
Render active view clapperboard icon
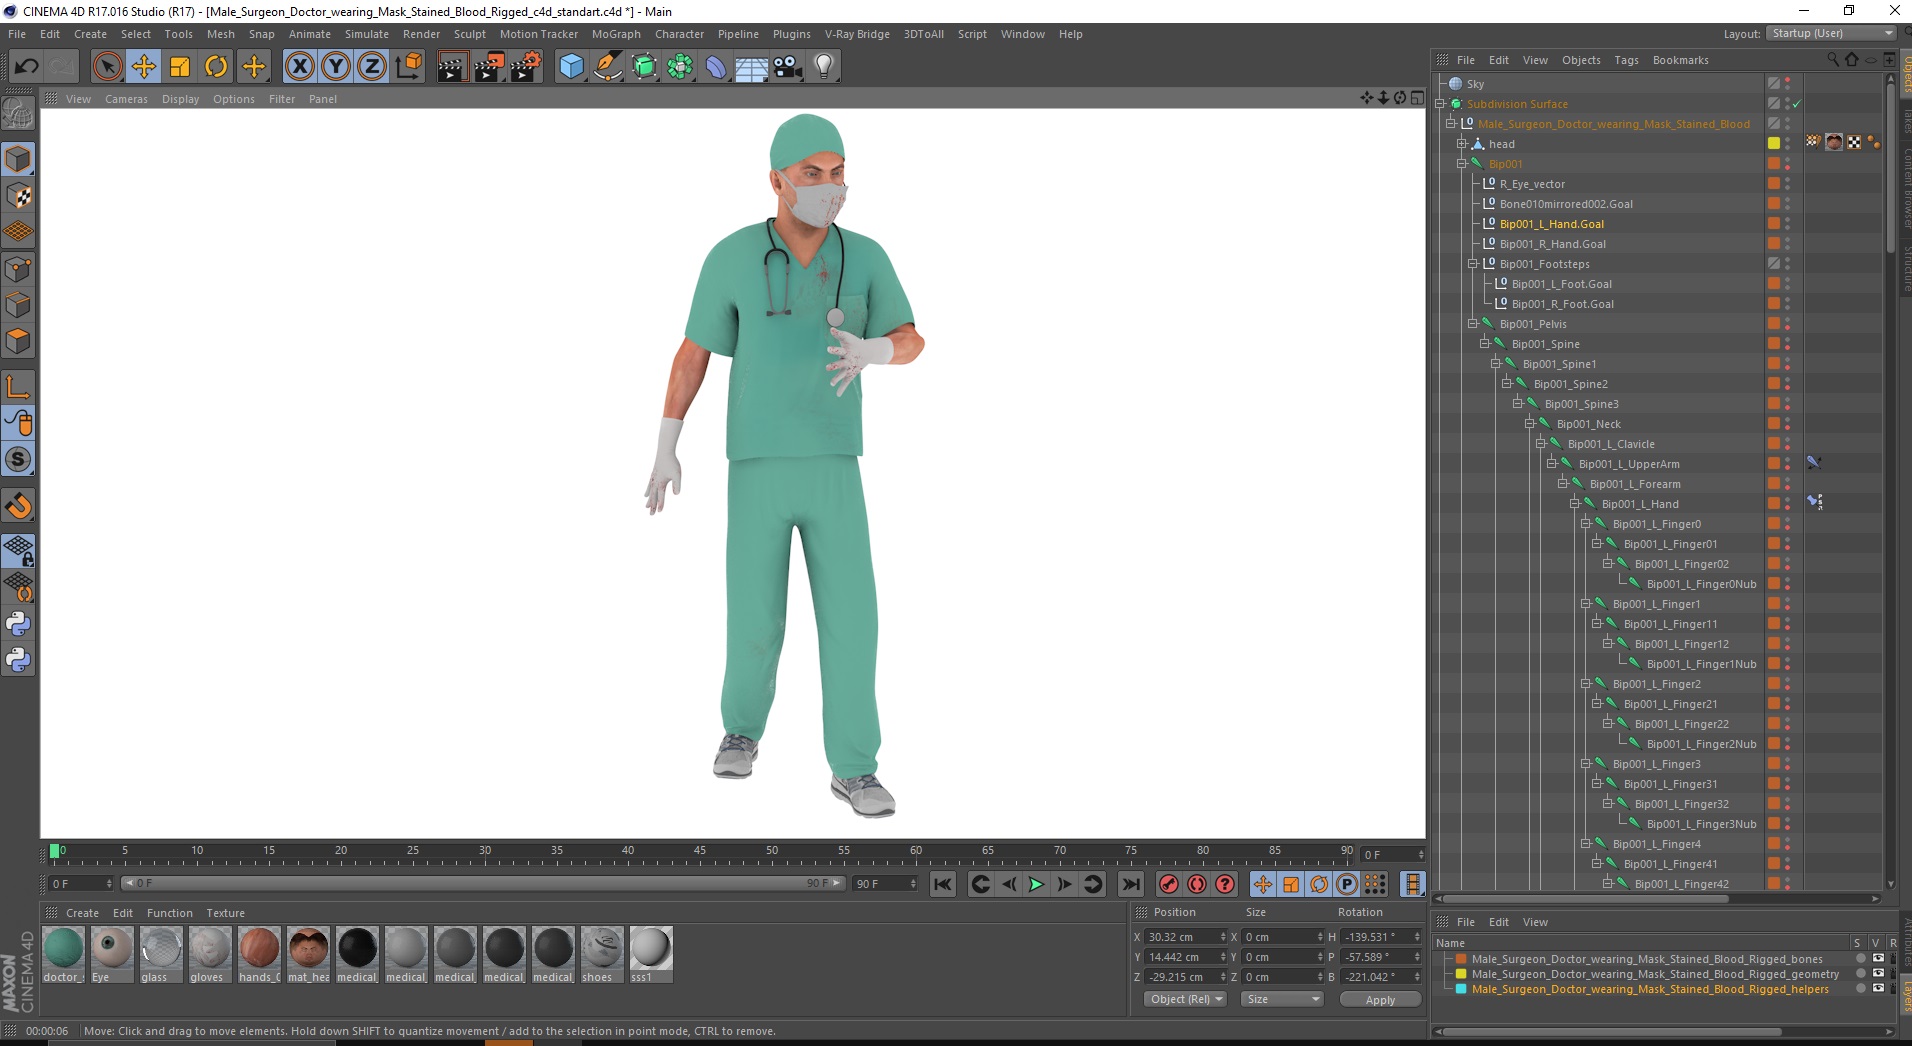tap(452, 67)
